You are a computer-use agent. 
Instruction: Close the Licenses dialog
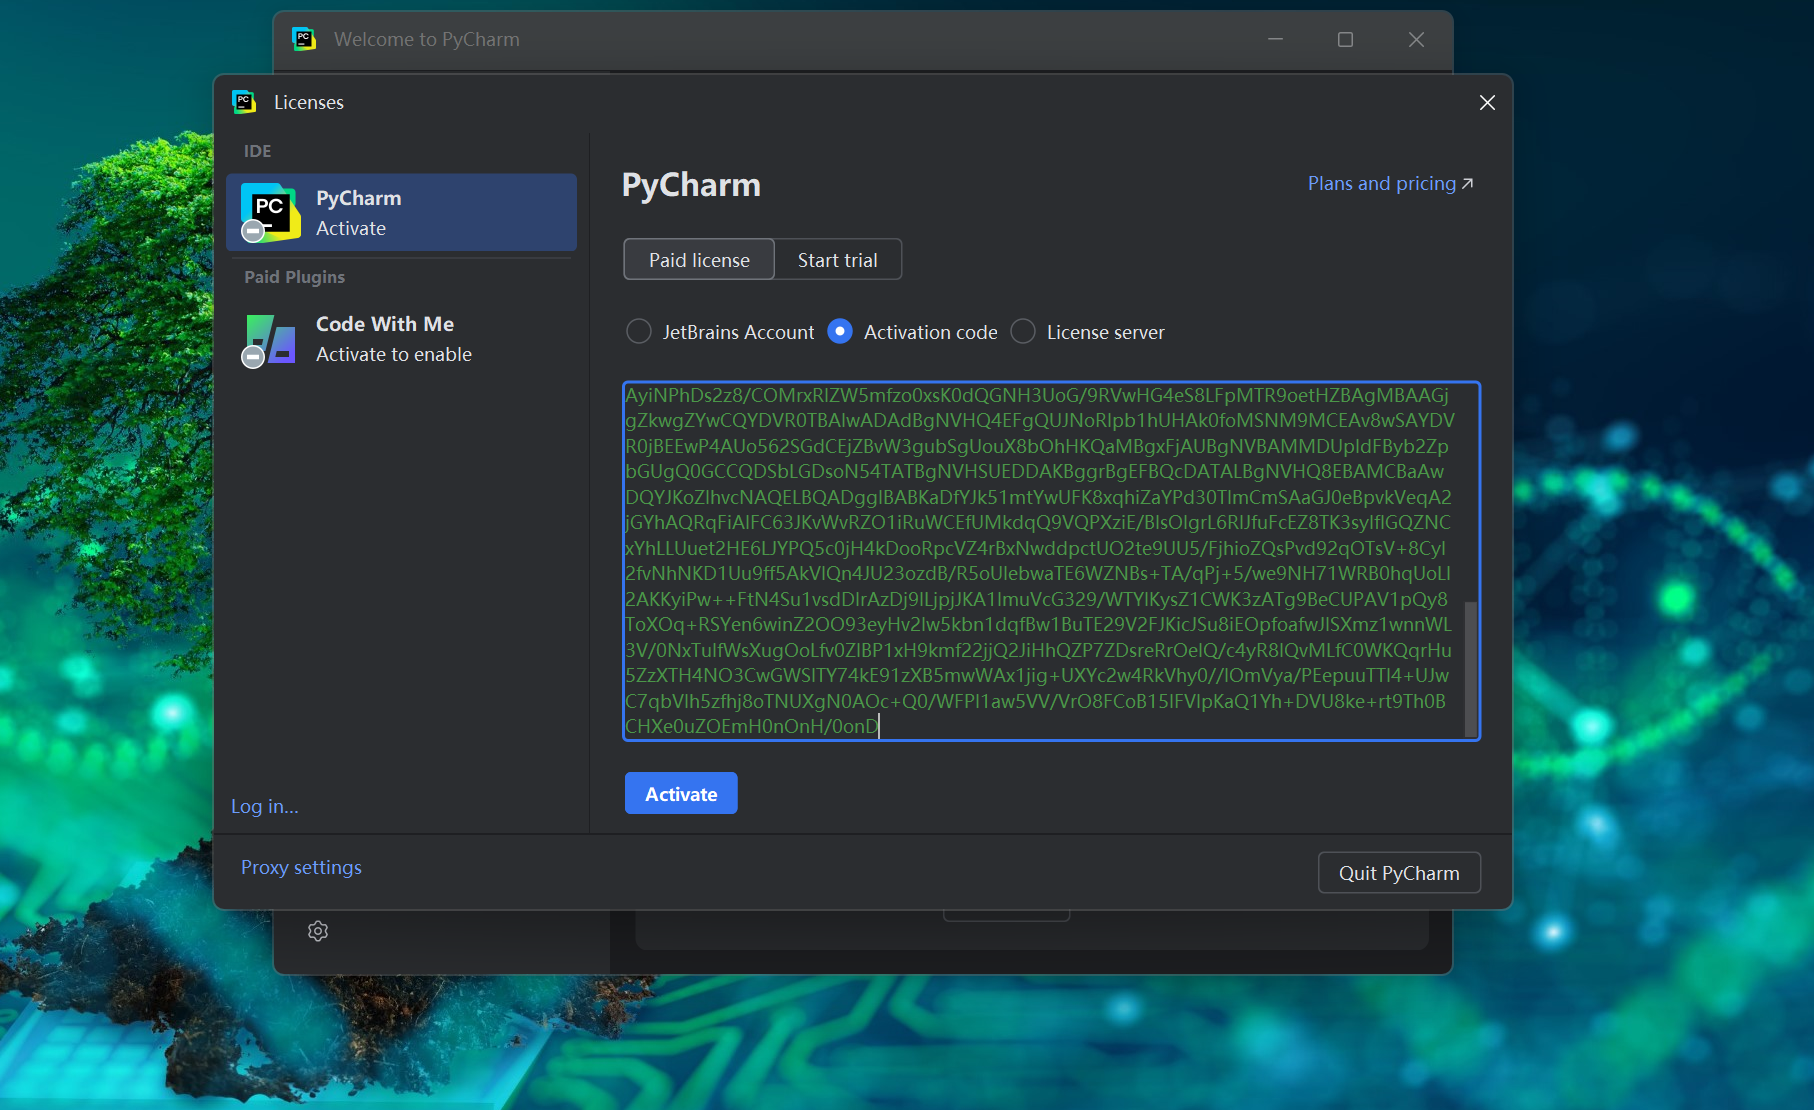tap(1487, 103)
